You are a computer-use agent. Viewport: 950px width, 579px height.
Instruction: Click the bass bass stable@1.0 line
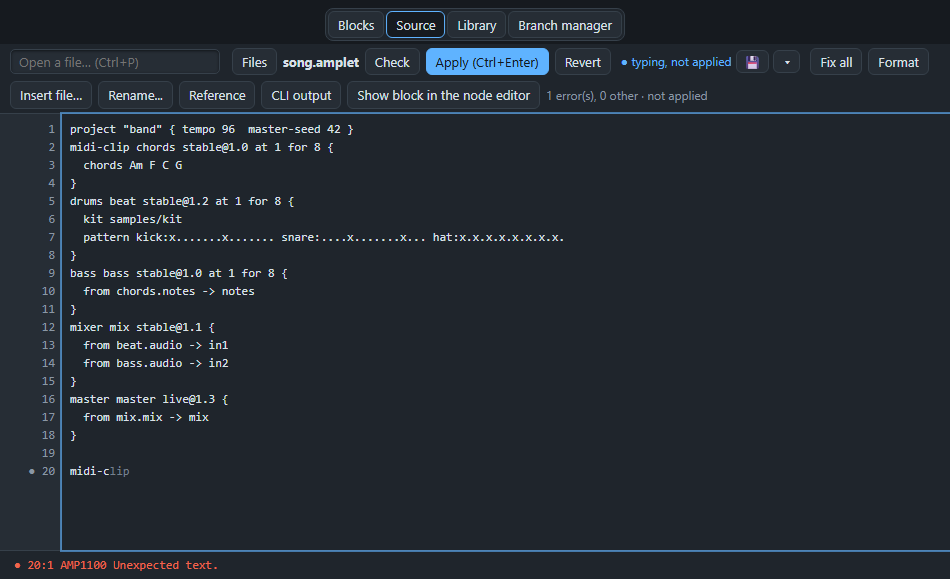tap(179, 273)
